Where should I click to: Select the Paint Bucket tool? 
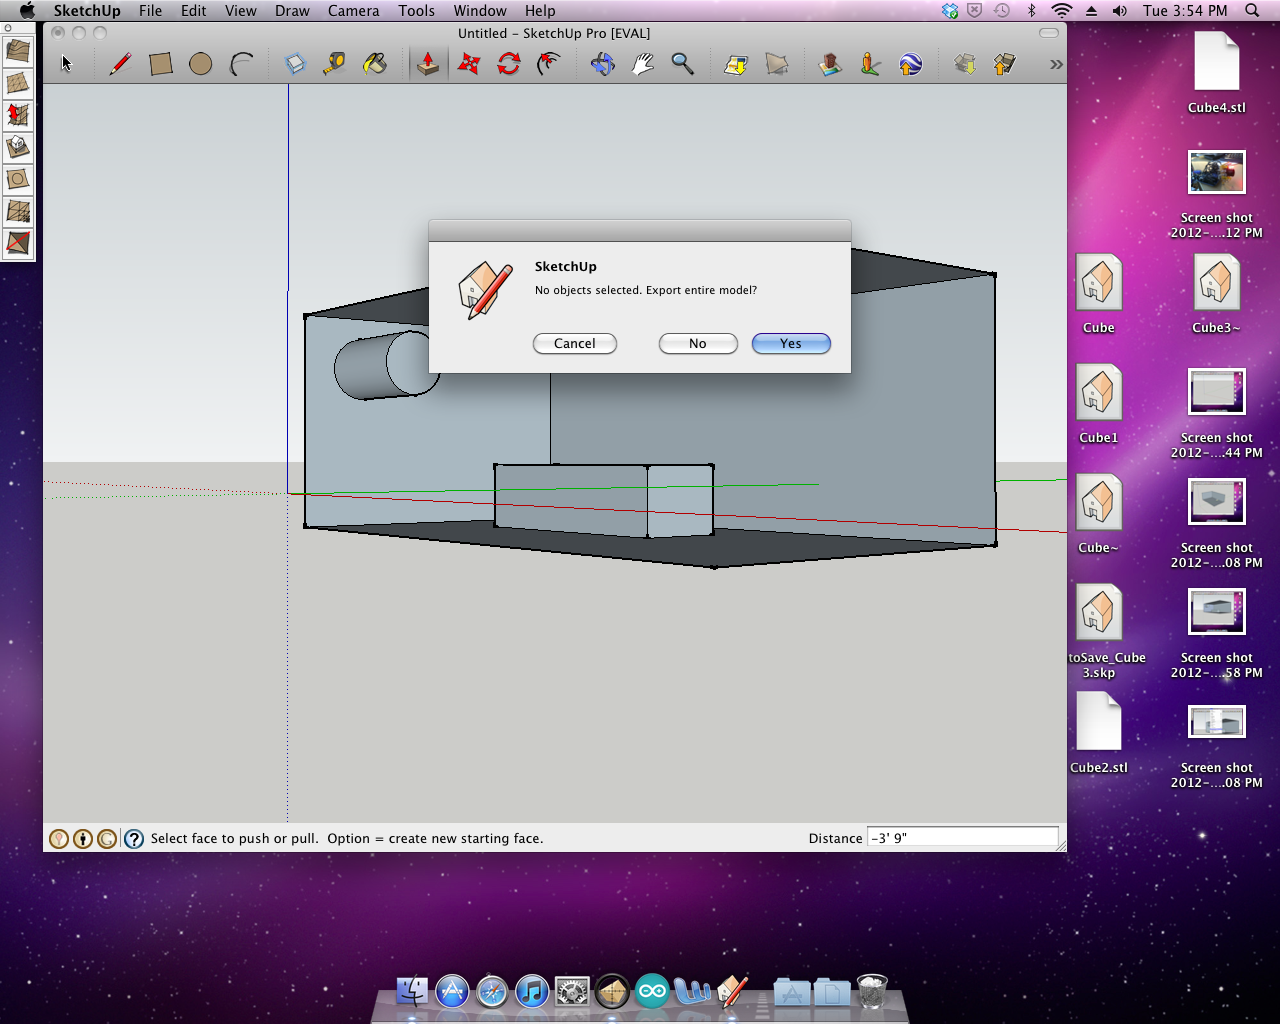pyautogui.click(x=376, y=63)
